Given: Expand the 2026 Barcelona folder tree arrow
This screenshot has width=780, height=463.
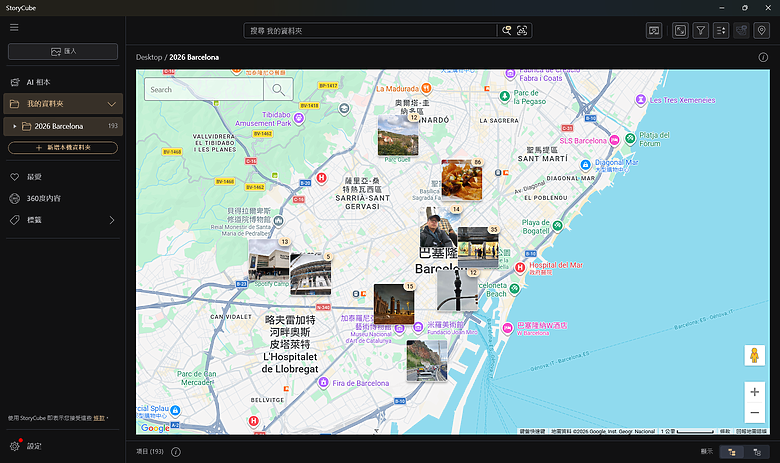Looking at the screenshot, I should click(15, 127).
